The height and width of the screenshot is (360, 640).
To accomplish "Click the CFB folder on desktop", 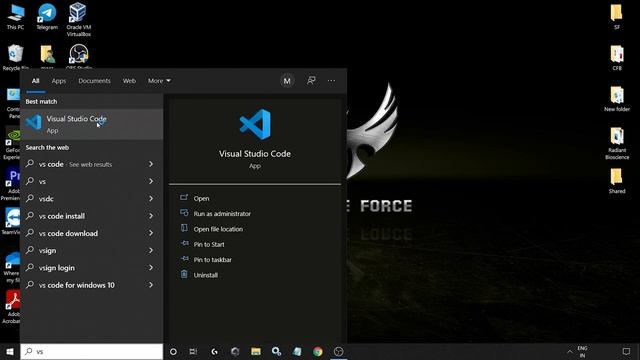I will click(x=617, y=58).
